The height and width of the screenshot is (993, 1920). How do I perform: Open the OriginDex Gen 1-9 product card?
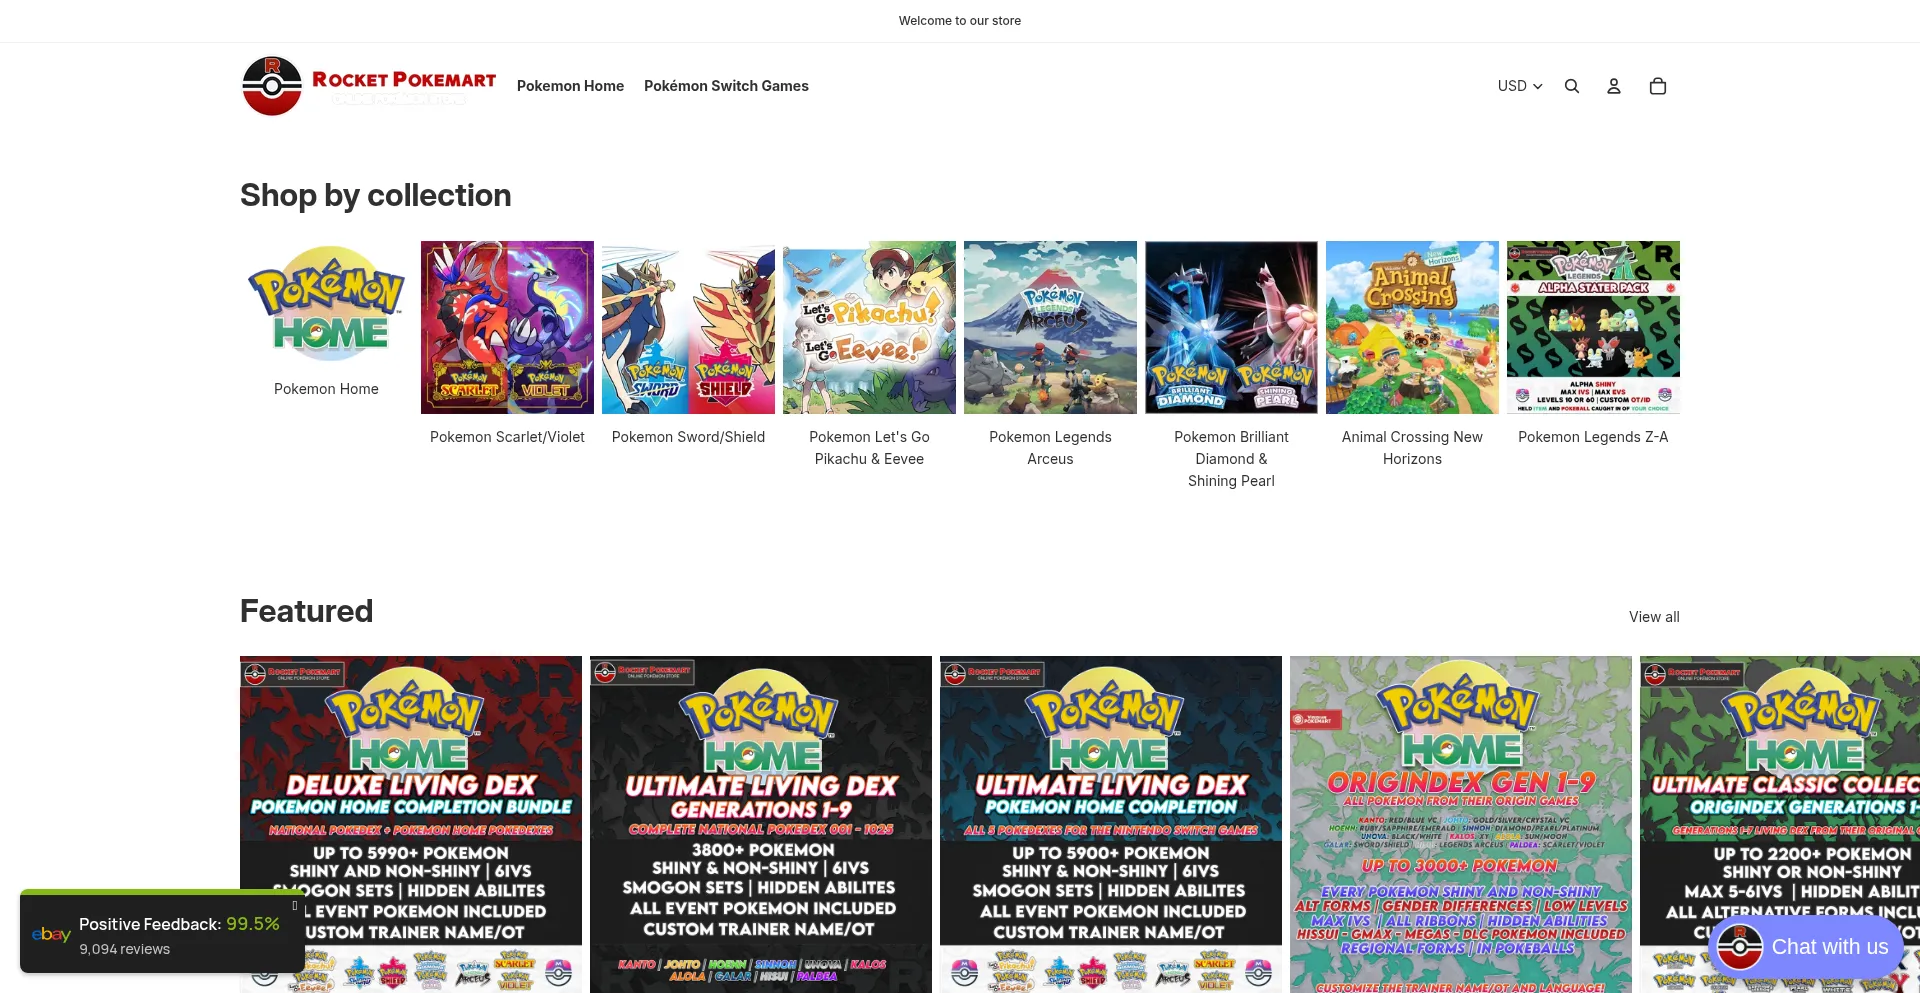[1461, 824]
